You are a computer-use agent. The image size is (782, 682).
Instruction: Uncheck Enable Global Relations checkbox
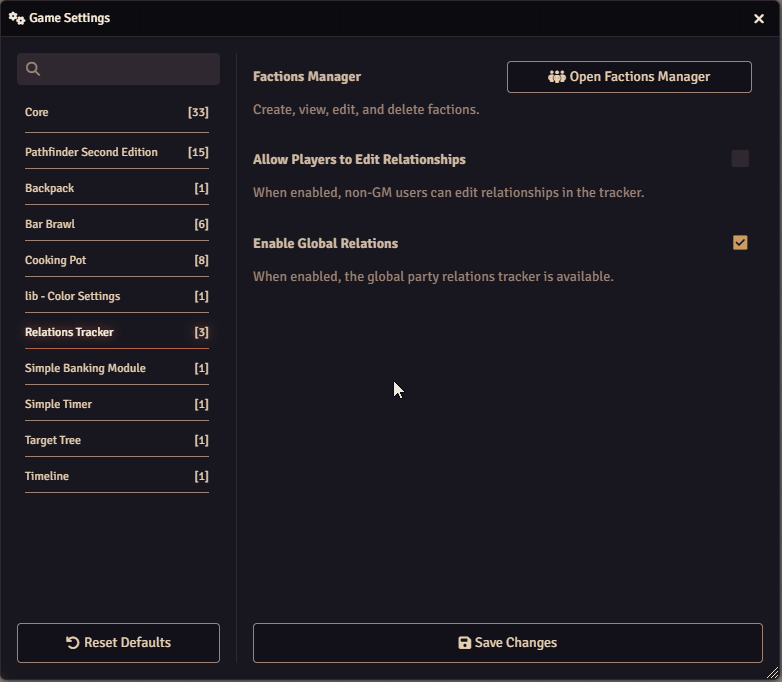740,243
